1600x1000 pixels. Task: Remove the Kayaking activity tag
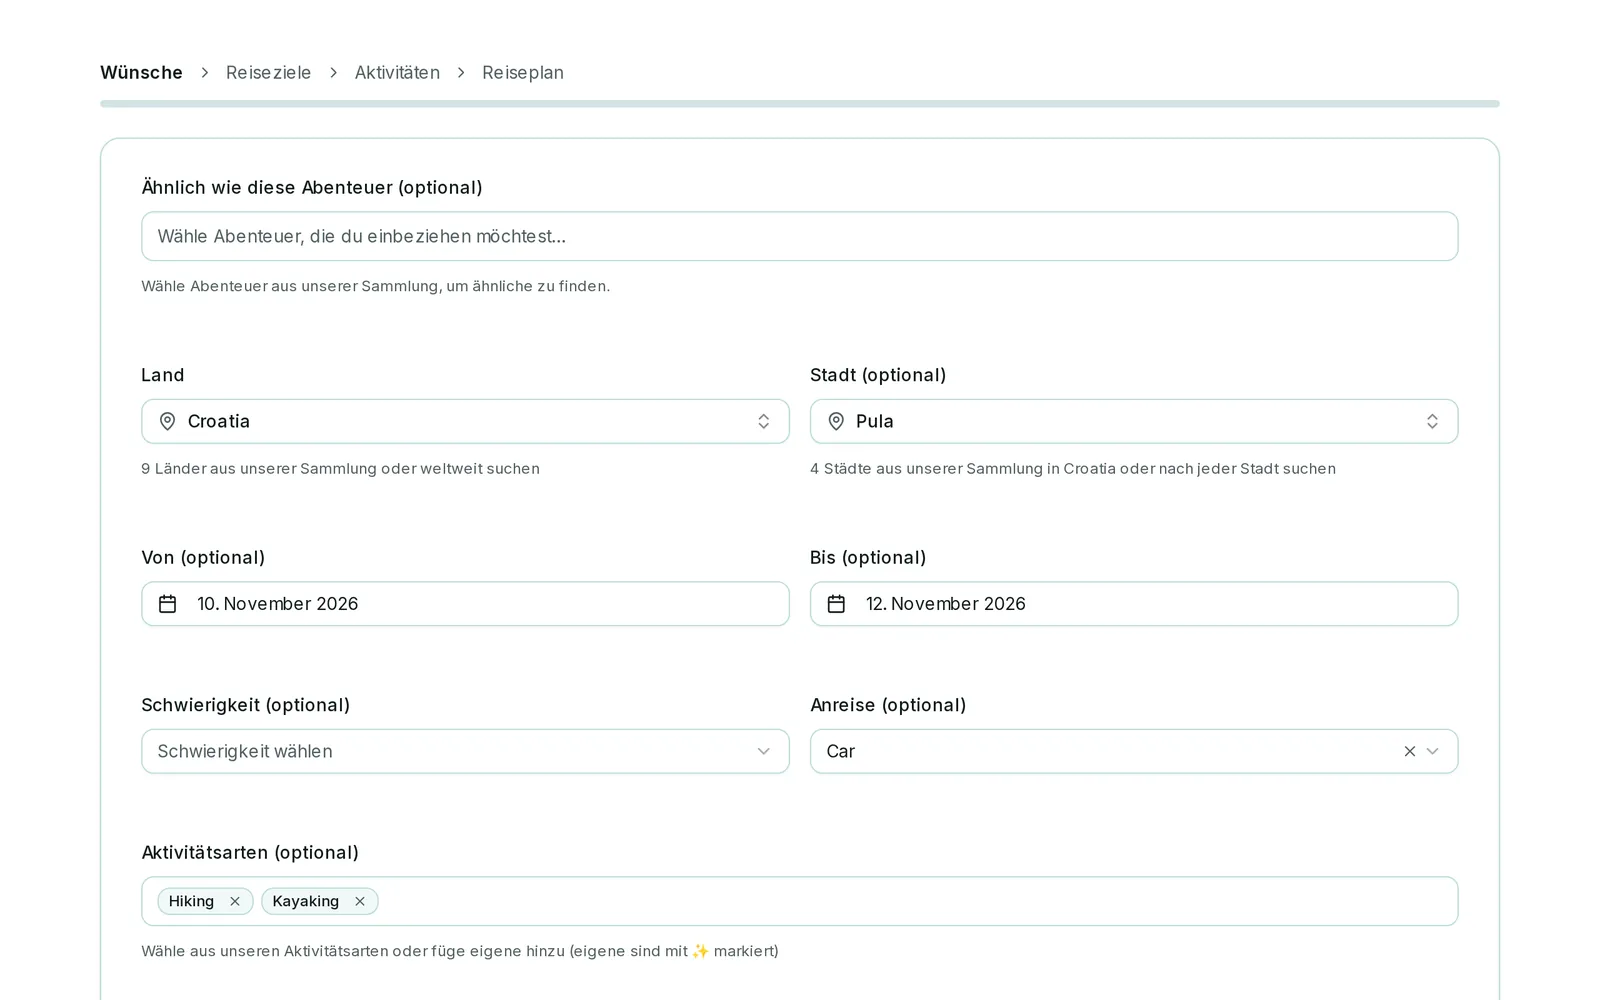pos(360,901)
